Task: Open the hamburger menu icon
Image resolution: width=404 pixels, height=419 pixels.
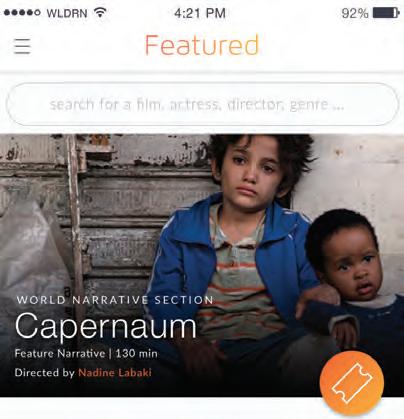Action: (22, 46)
